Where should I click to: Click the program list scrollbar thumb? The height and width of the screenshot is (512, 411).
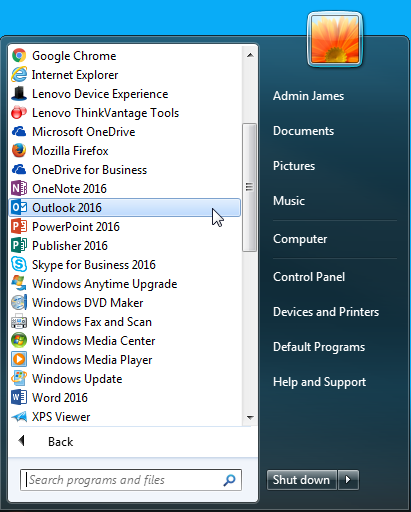pyautogui.click(x=250, y=187)
